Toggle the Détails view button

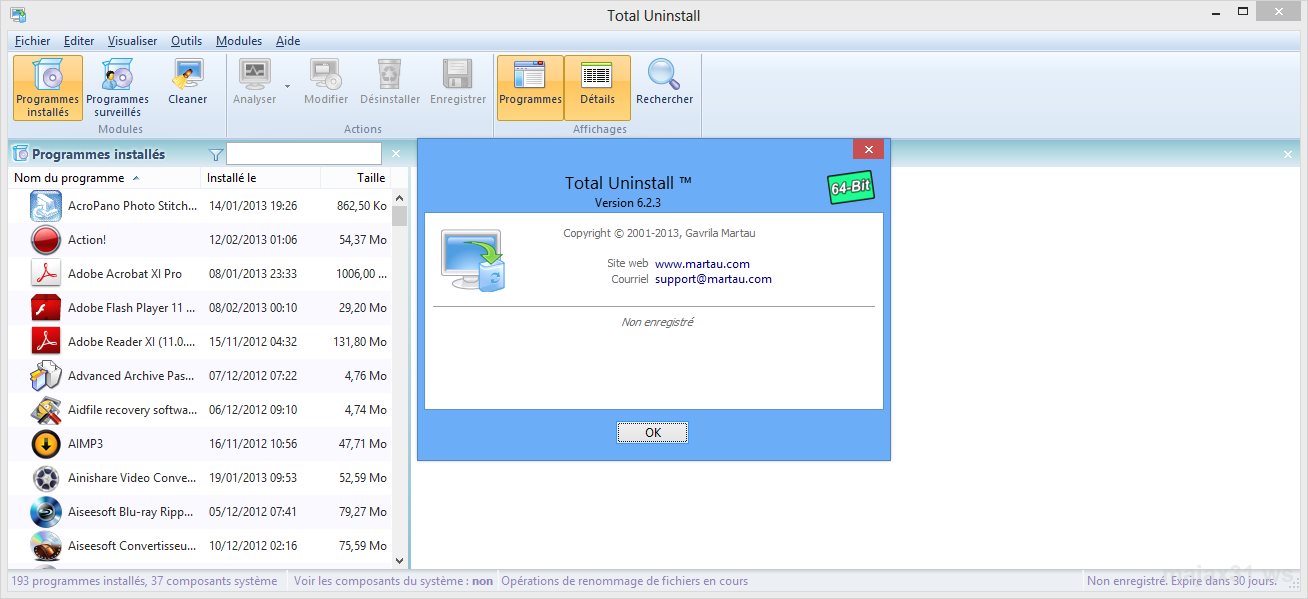tap(597, 87)
